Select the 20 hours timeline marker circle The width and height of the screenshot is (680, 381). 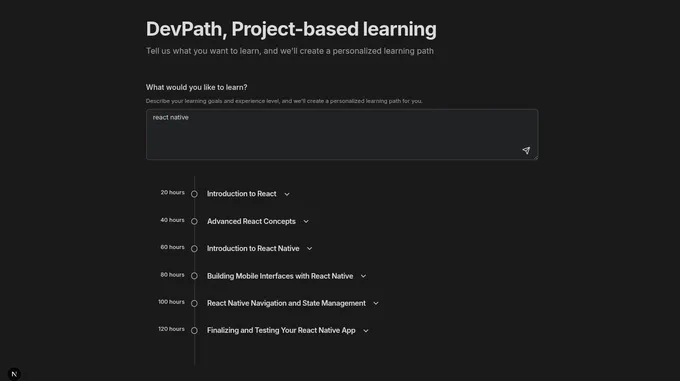[194, 194]
